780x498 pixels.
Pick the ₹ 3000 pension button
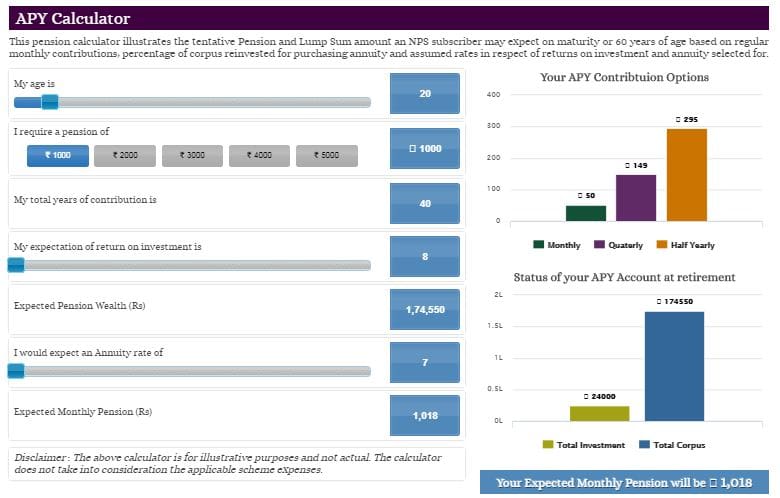tap(191, 155)
